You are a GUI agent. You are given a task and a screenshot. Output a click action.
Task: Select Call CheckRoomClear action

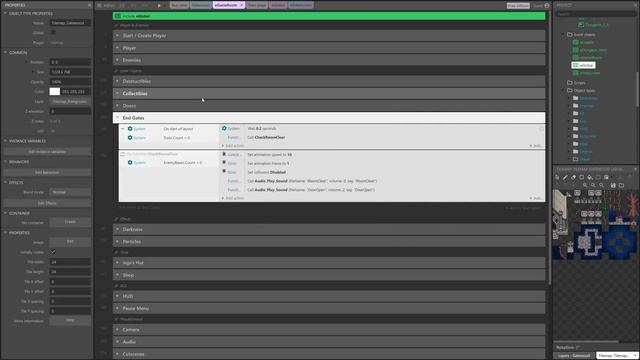point(267,138)
